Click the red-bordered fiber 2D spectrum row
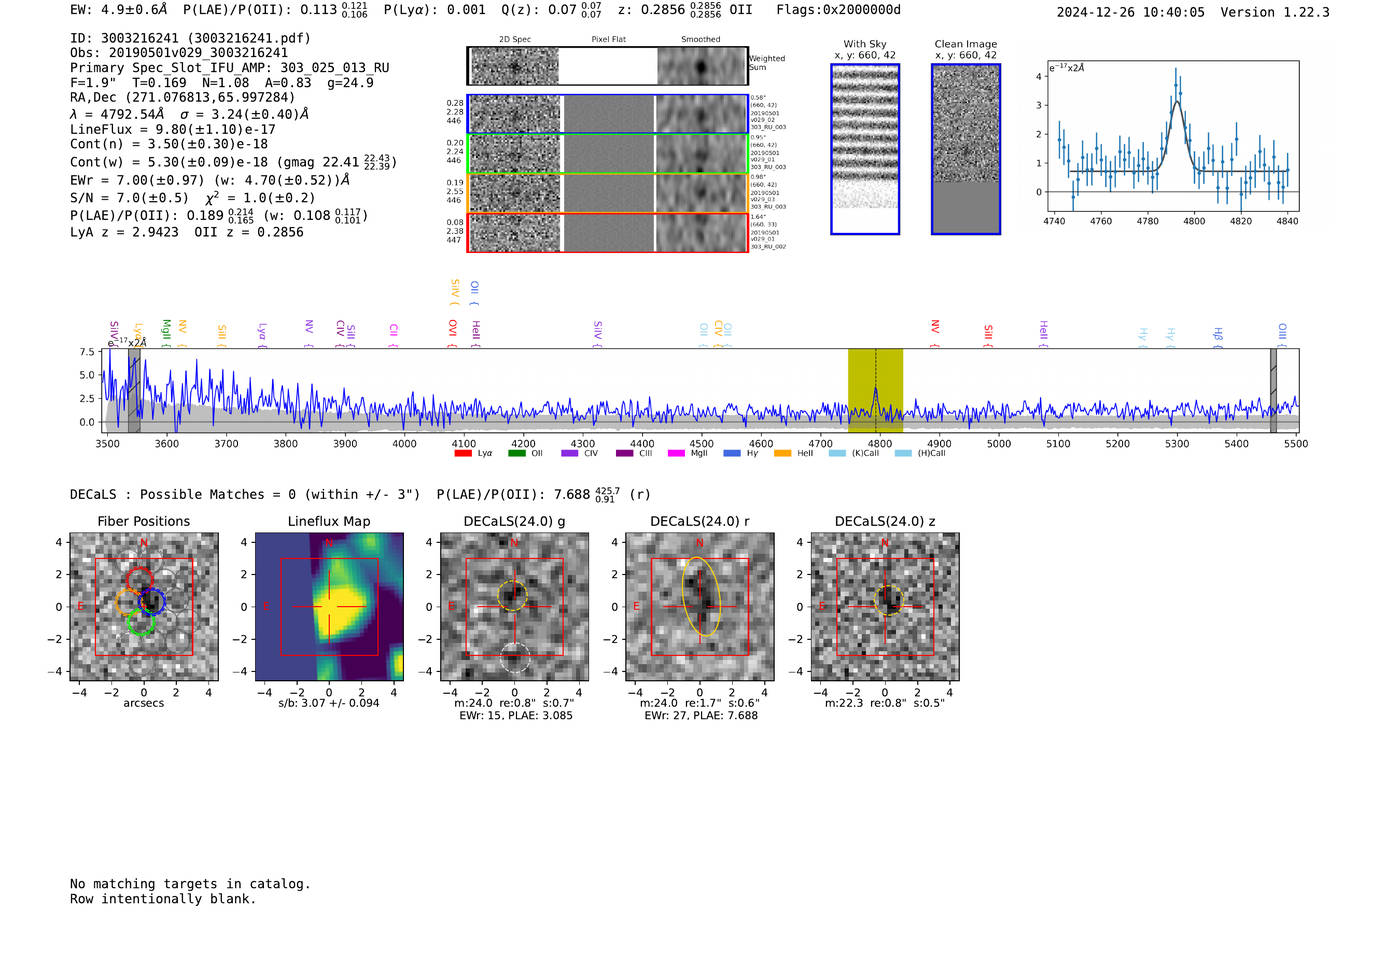This screenshot has width=1400, height=953. coord(607,233)
